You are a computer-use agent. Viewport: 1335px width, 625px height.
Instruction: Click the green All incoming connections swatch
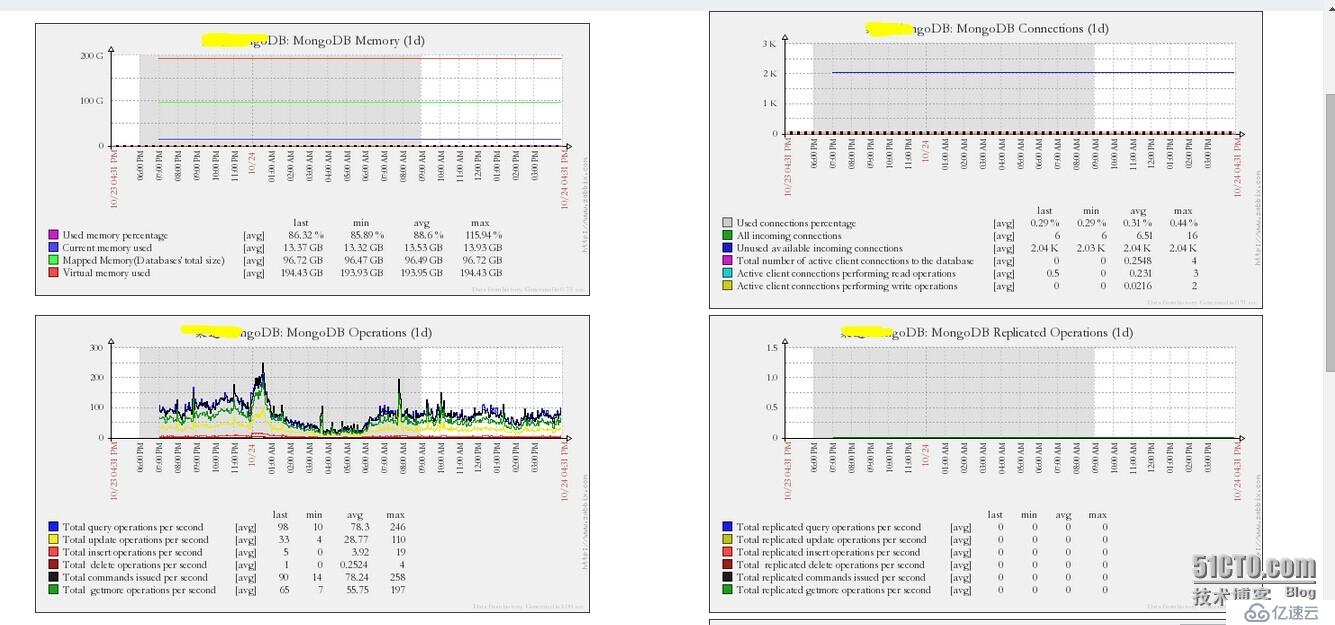click(728, 236)
